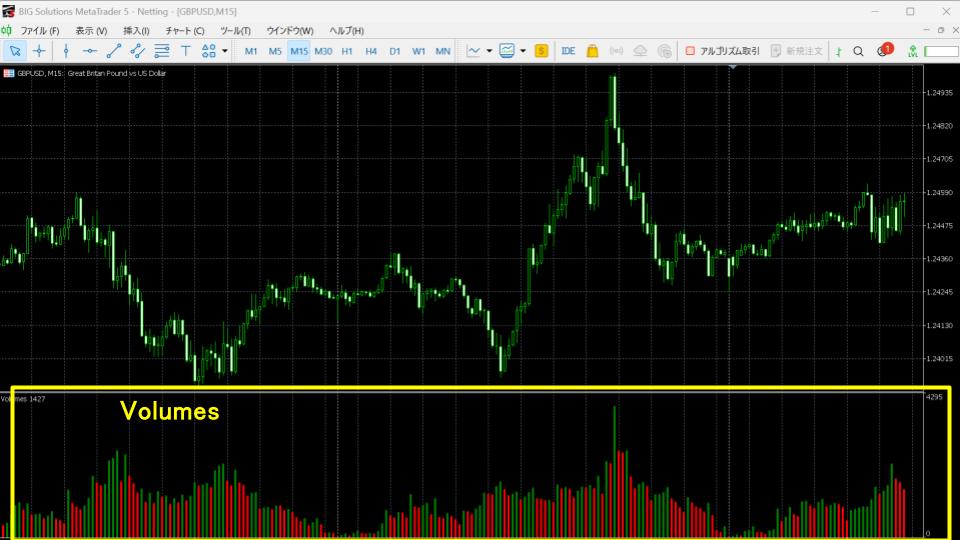This screenshot has height=540, width=960.
Task: Expand chart templates dropdown arrow
Action: click(x=523, y=51)
